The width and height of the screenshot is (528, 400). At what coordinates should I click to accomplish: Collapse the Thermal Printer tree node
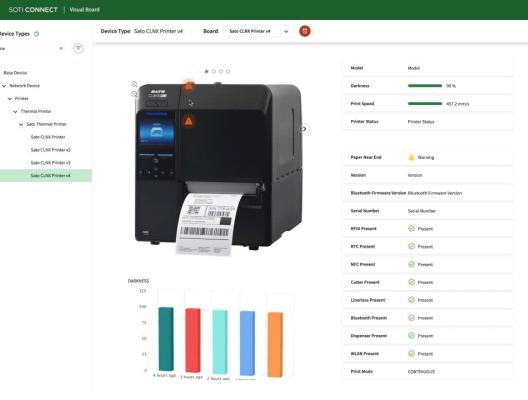[15, 111]
